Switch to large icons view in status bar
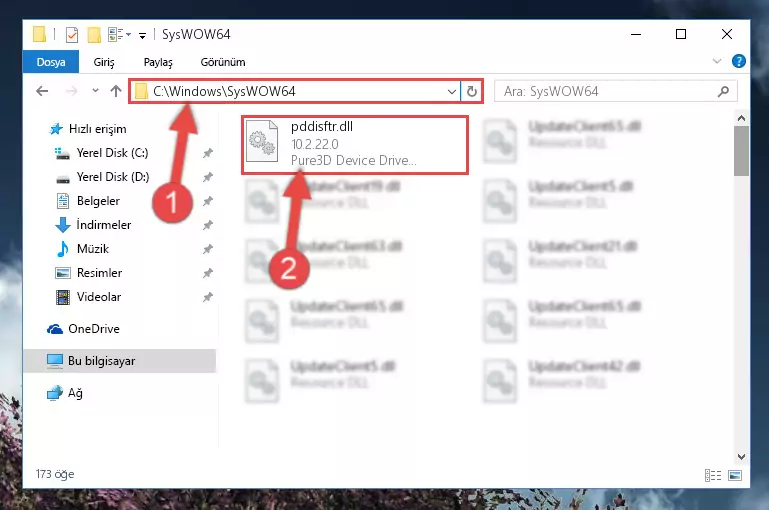This screenshot has height=510, width=769. [x=735, y=475]
